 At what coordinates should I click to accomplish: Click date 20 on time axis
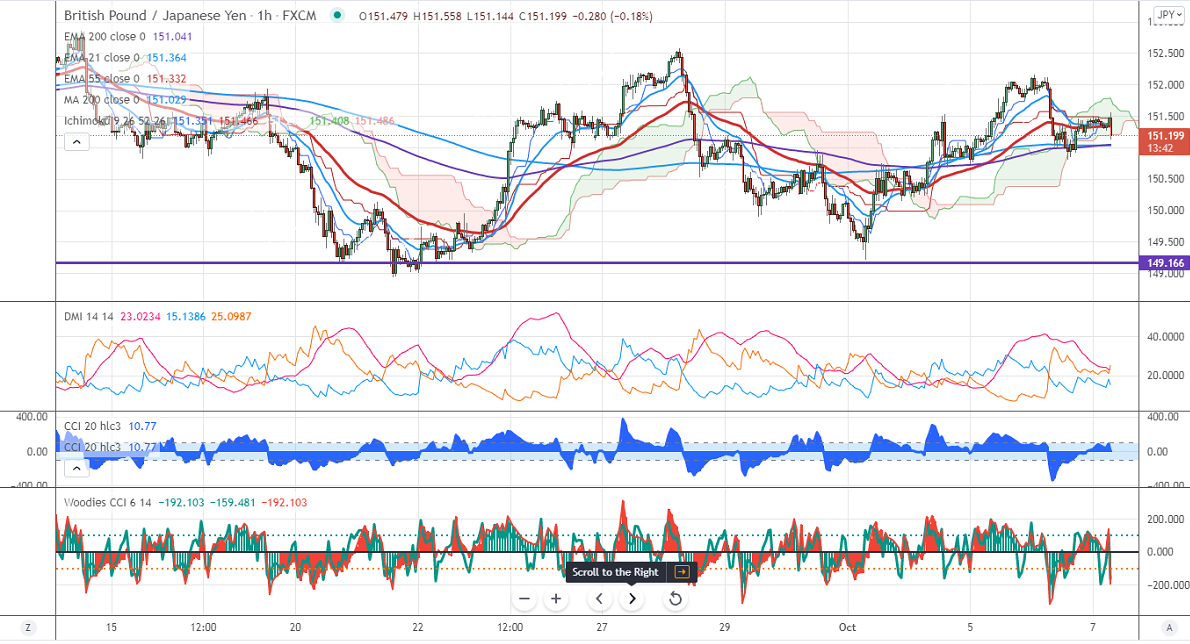(x=295, y=627)
